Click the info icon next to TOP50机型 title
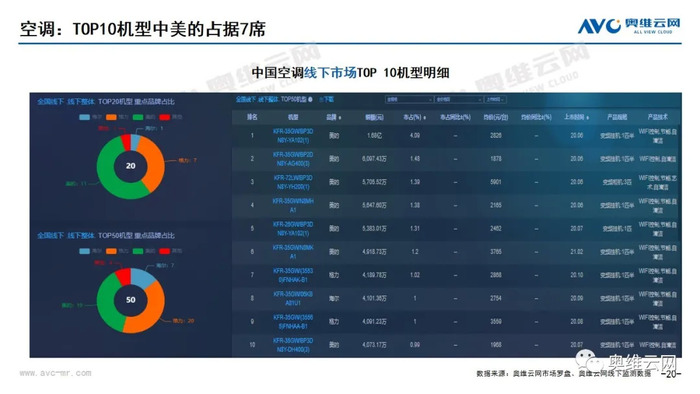700x394 pixels. tap(310, 100)
